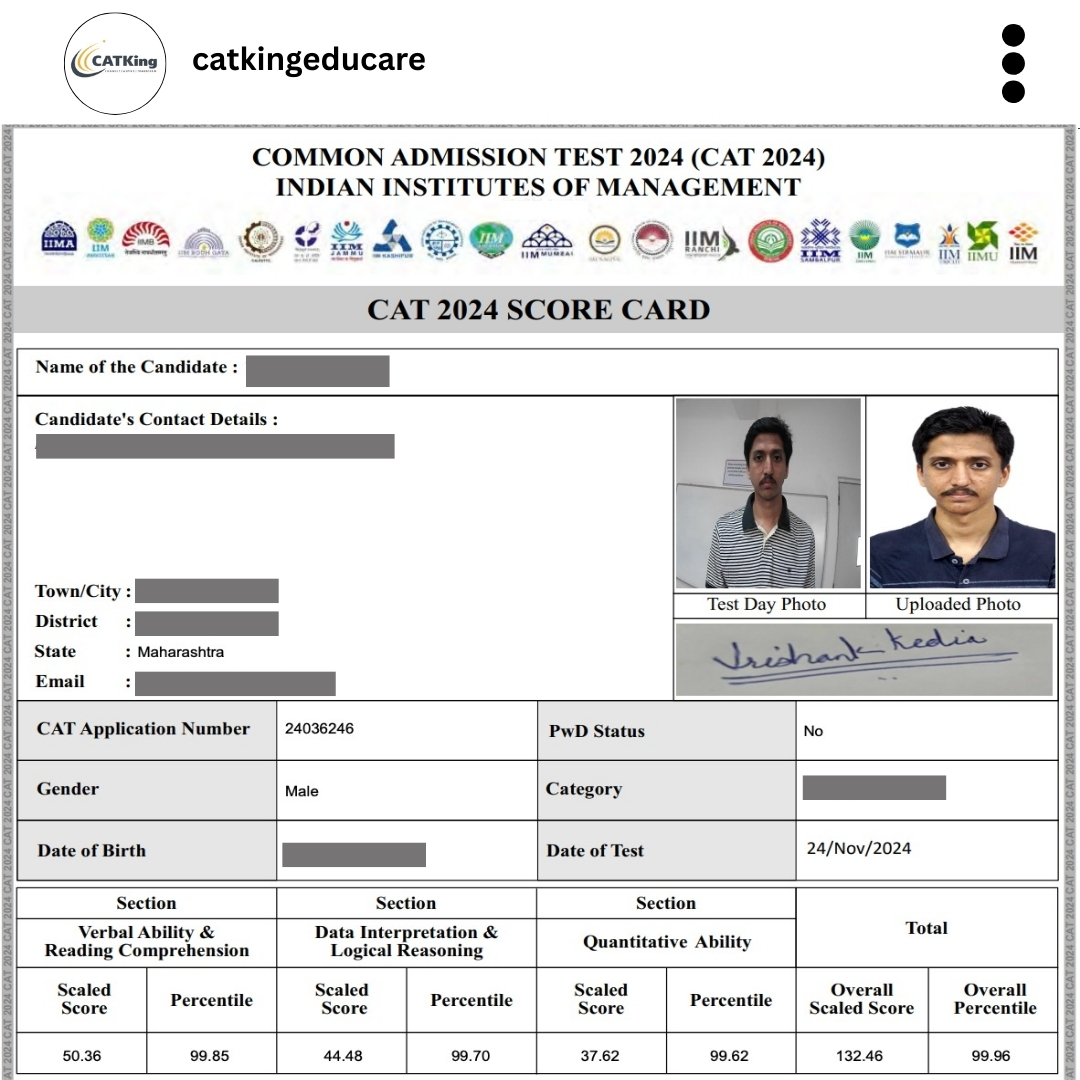Click the green IIMU pinwheel logo
Image resolution: width=1080 pixels, height=1080 pixels.
pyautogui.click(x=983, y=242)
